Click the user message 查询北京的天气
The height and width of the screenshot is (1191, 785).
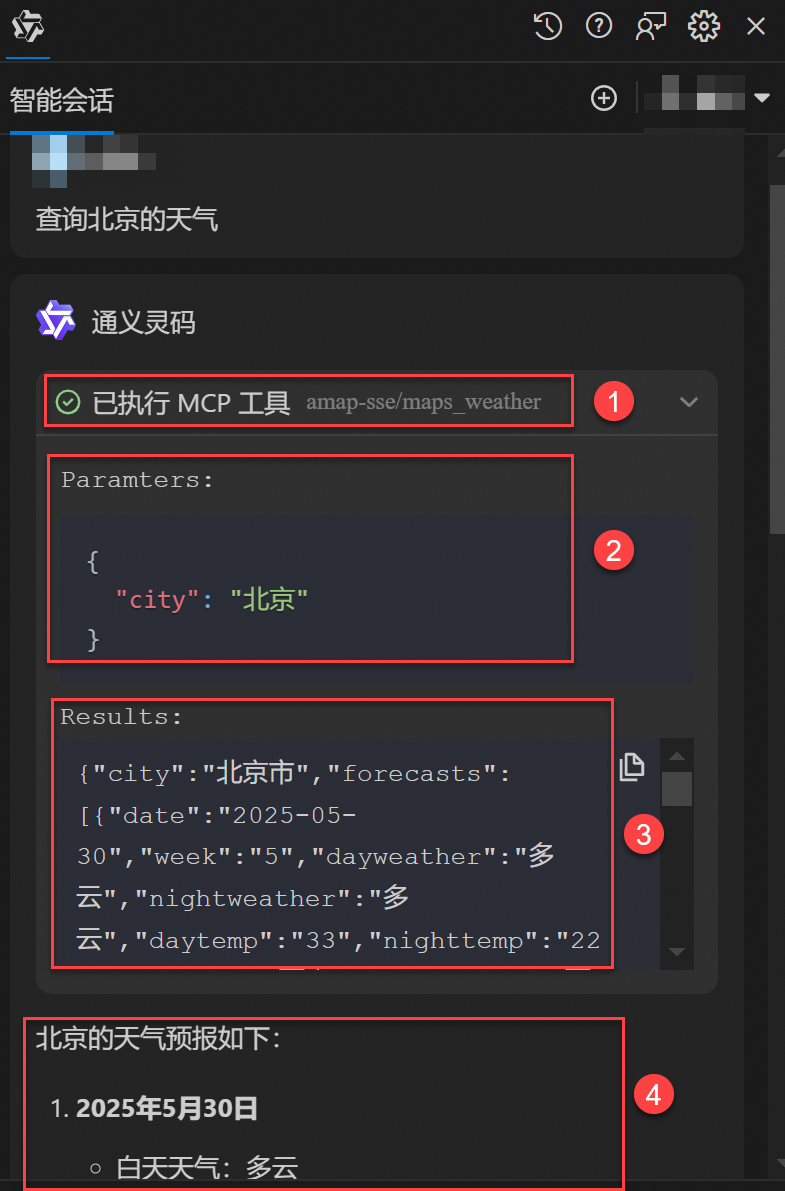(127, 220)
